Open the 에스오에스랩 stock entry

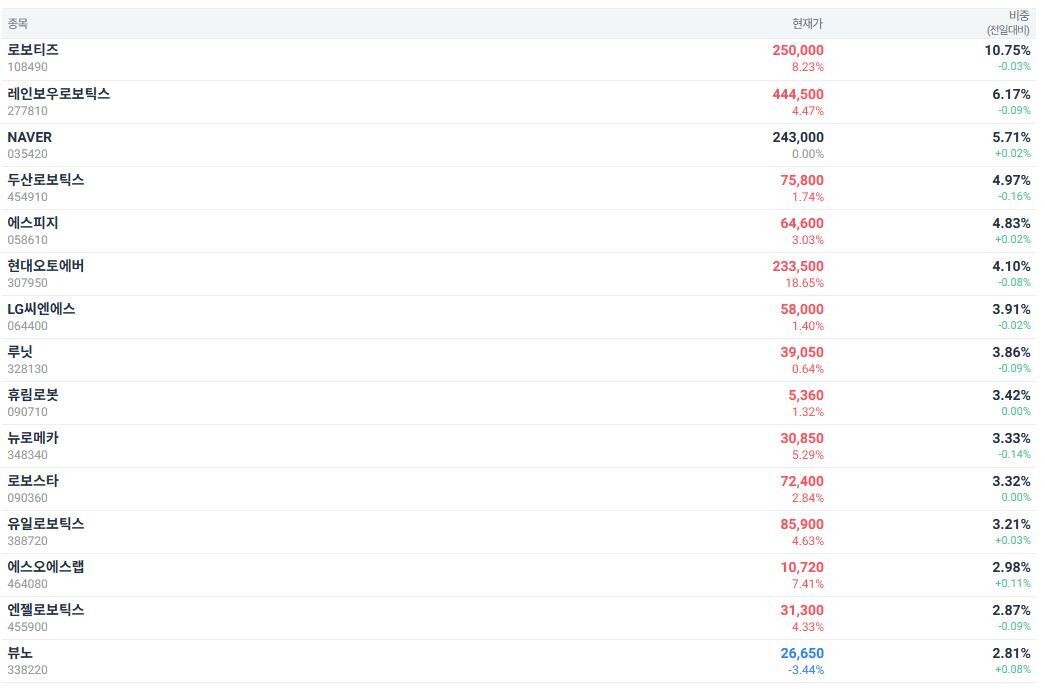click(46, 567)
